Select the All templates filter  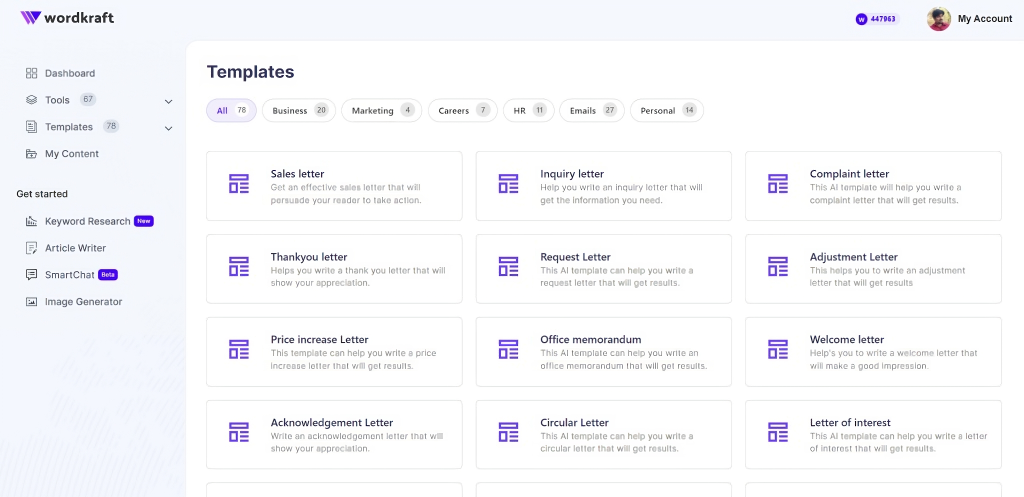[231, 110]
